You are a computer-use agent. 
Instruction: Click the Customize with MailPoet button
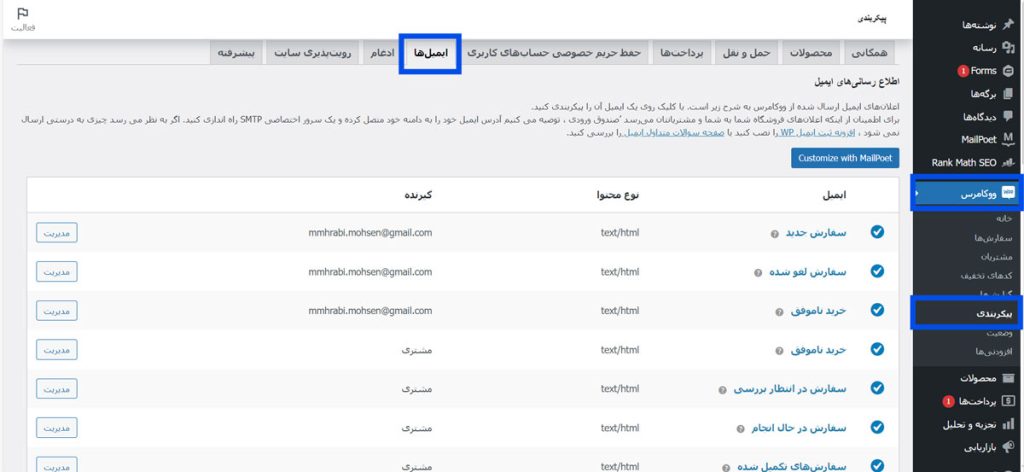844,158
